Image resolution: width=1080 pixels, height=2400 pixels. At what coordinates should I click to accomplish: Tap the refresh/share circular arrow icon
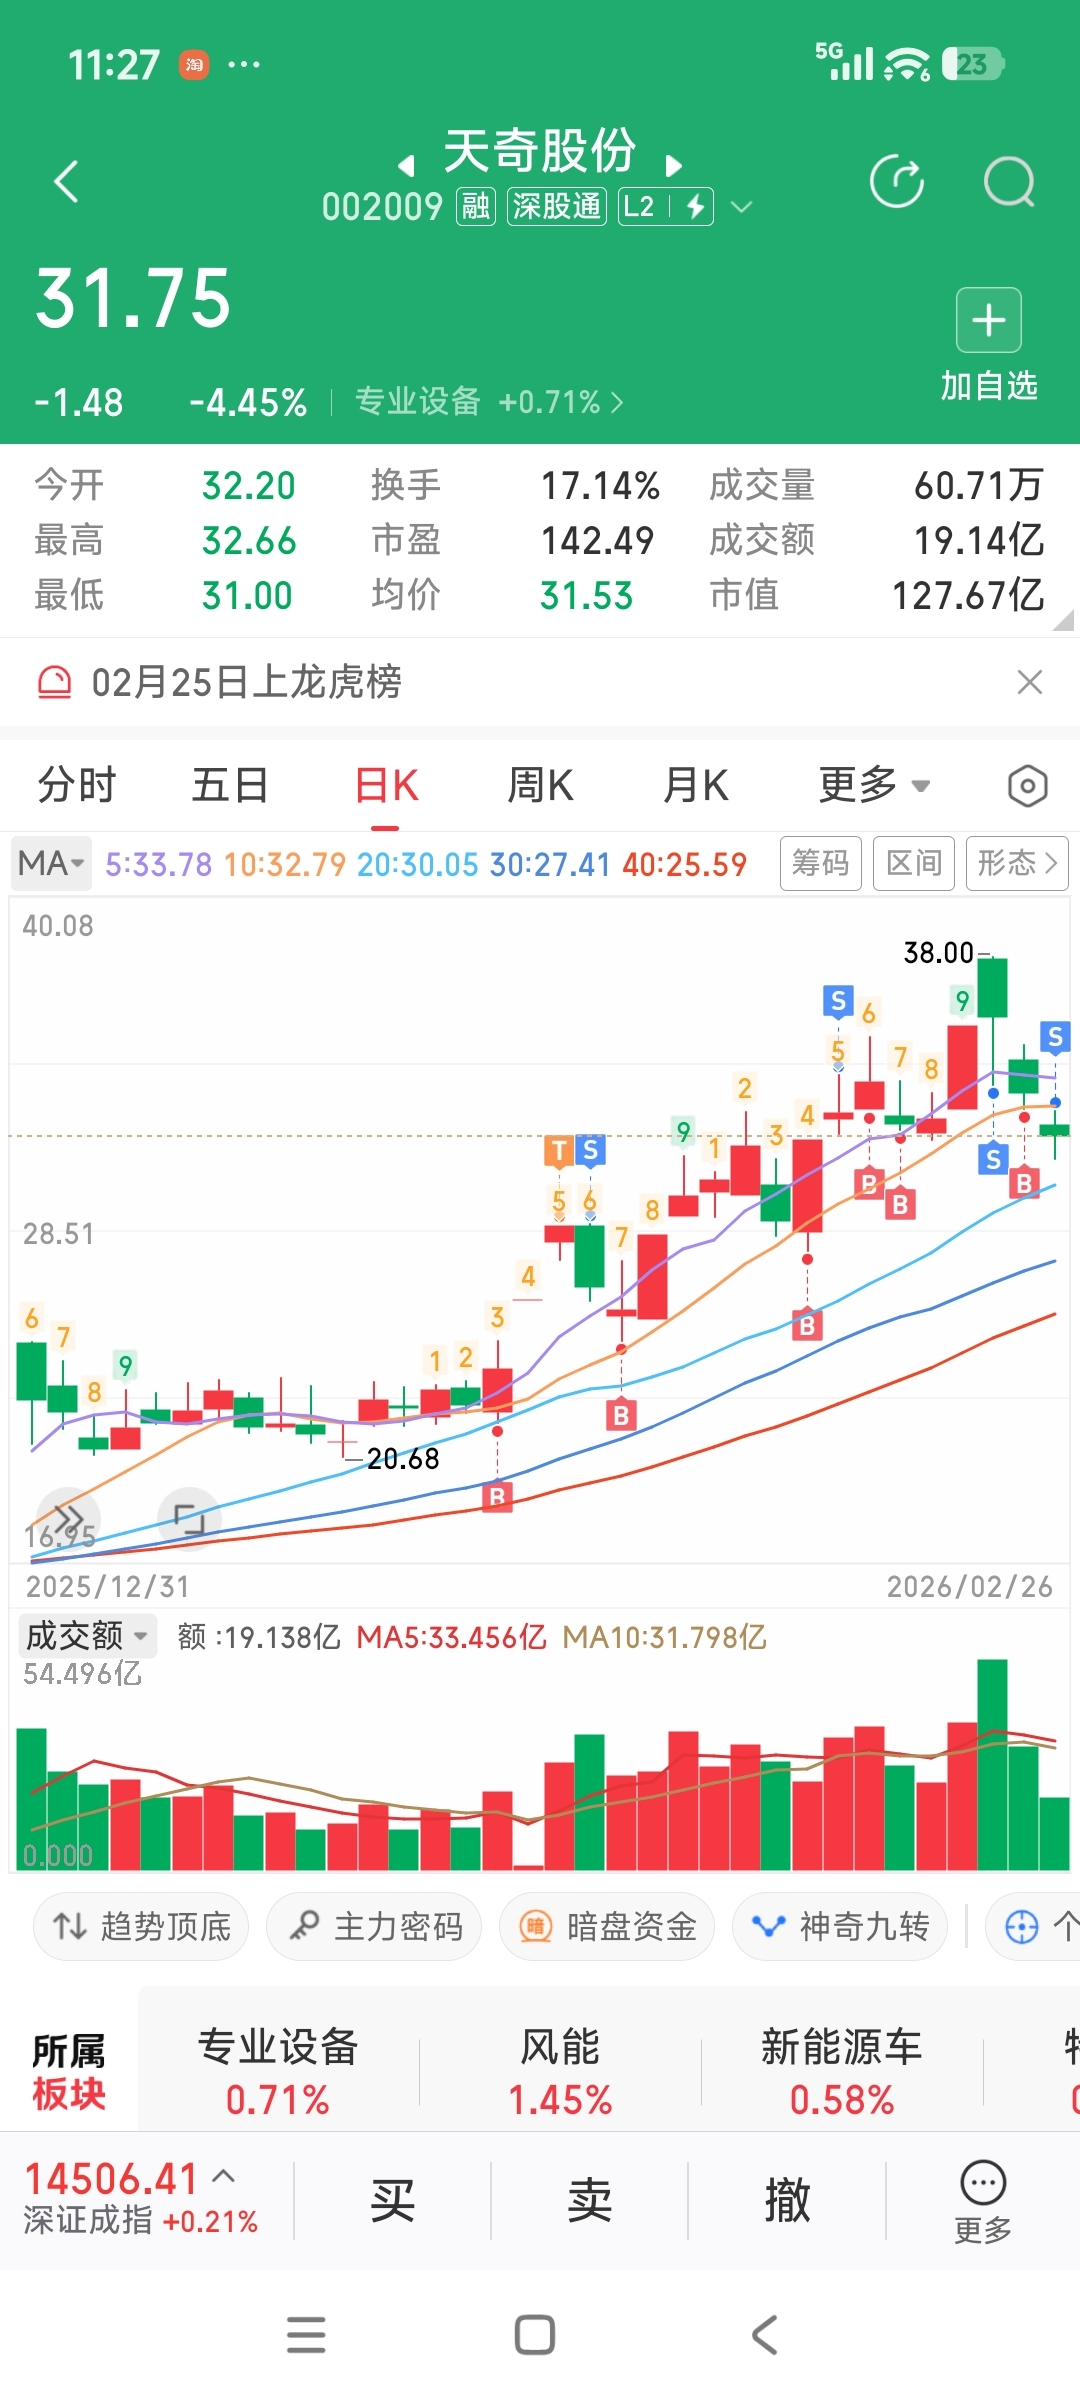click(x=897, y=182)
